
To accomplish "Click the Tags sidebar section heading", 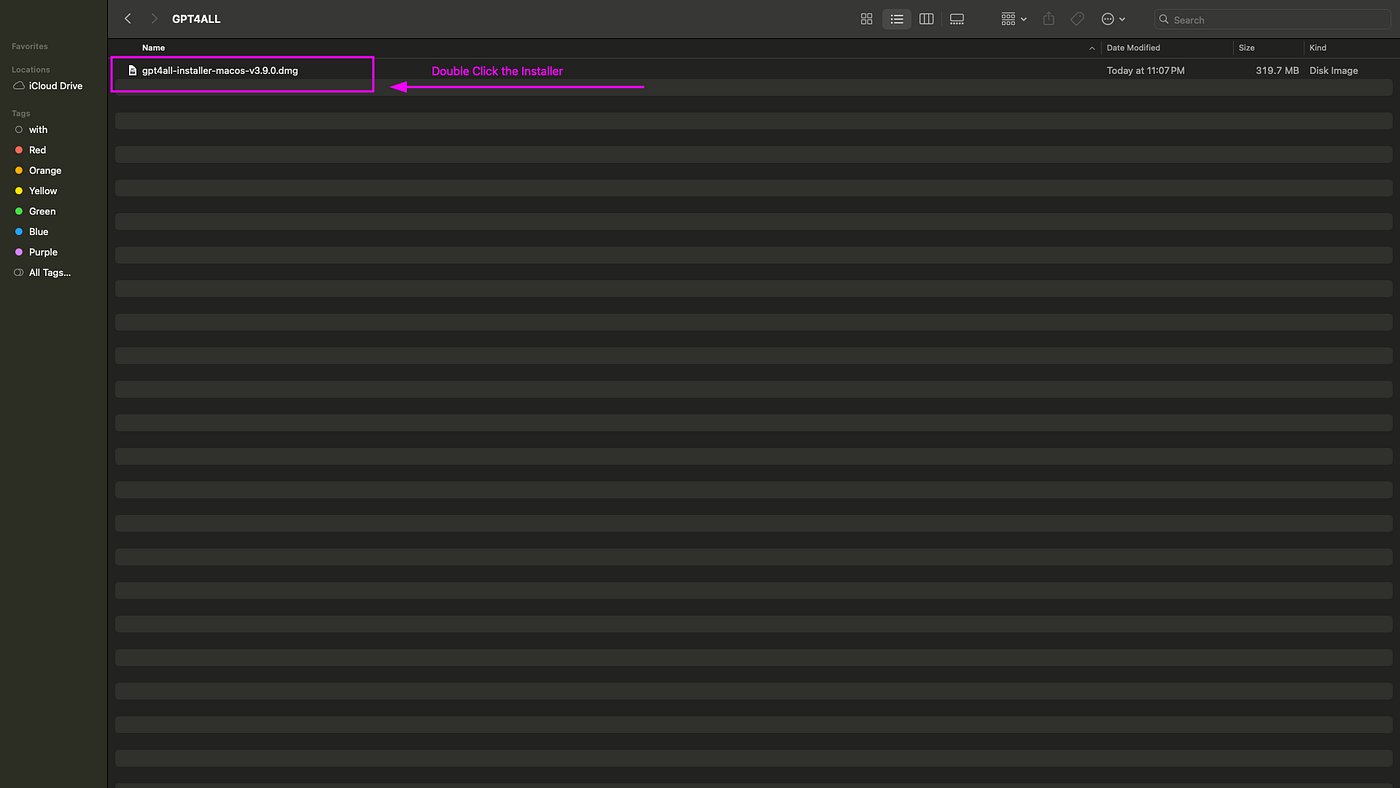I will tap(21, 114).
